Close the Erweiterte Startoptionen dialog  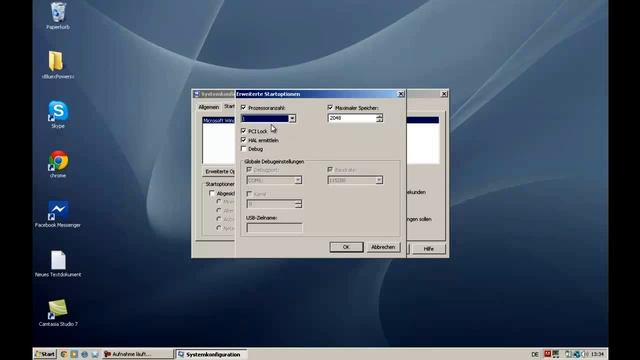[401, 94]
